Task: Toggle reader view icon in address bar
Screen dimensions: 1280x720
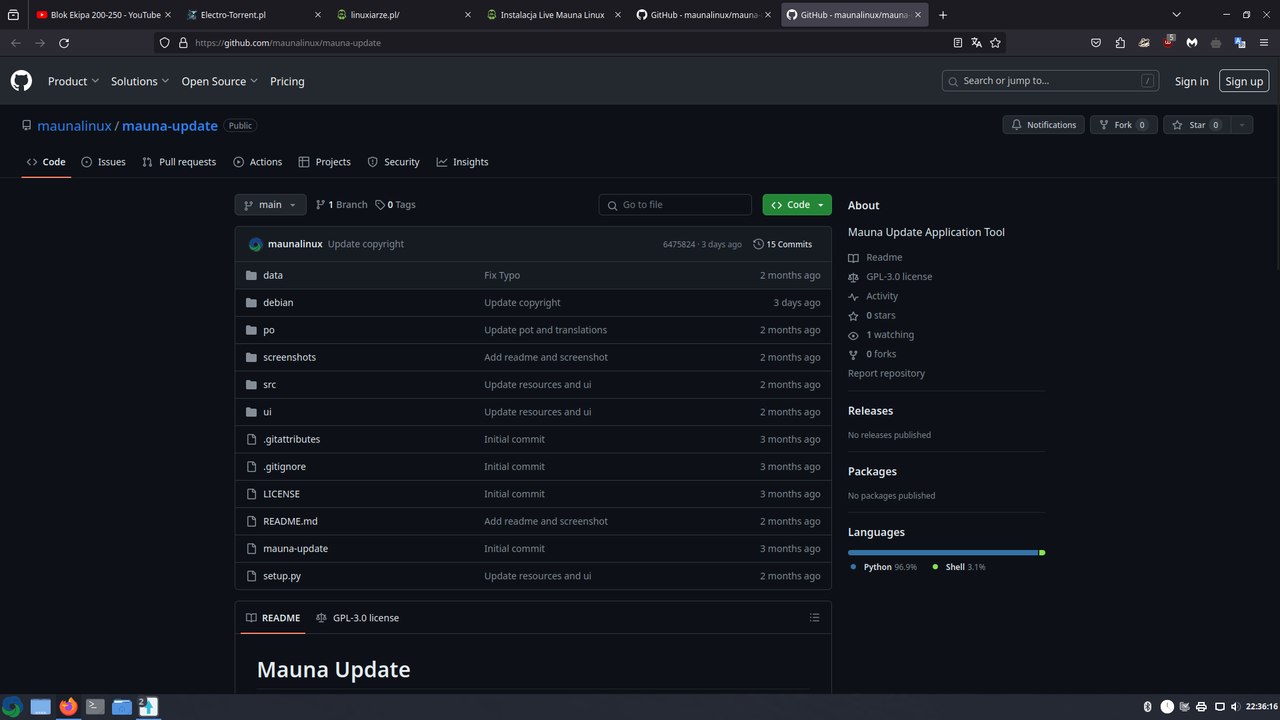Action: pos(958,43)
